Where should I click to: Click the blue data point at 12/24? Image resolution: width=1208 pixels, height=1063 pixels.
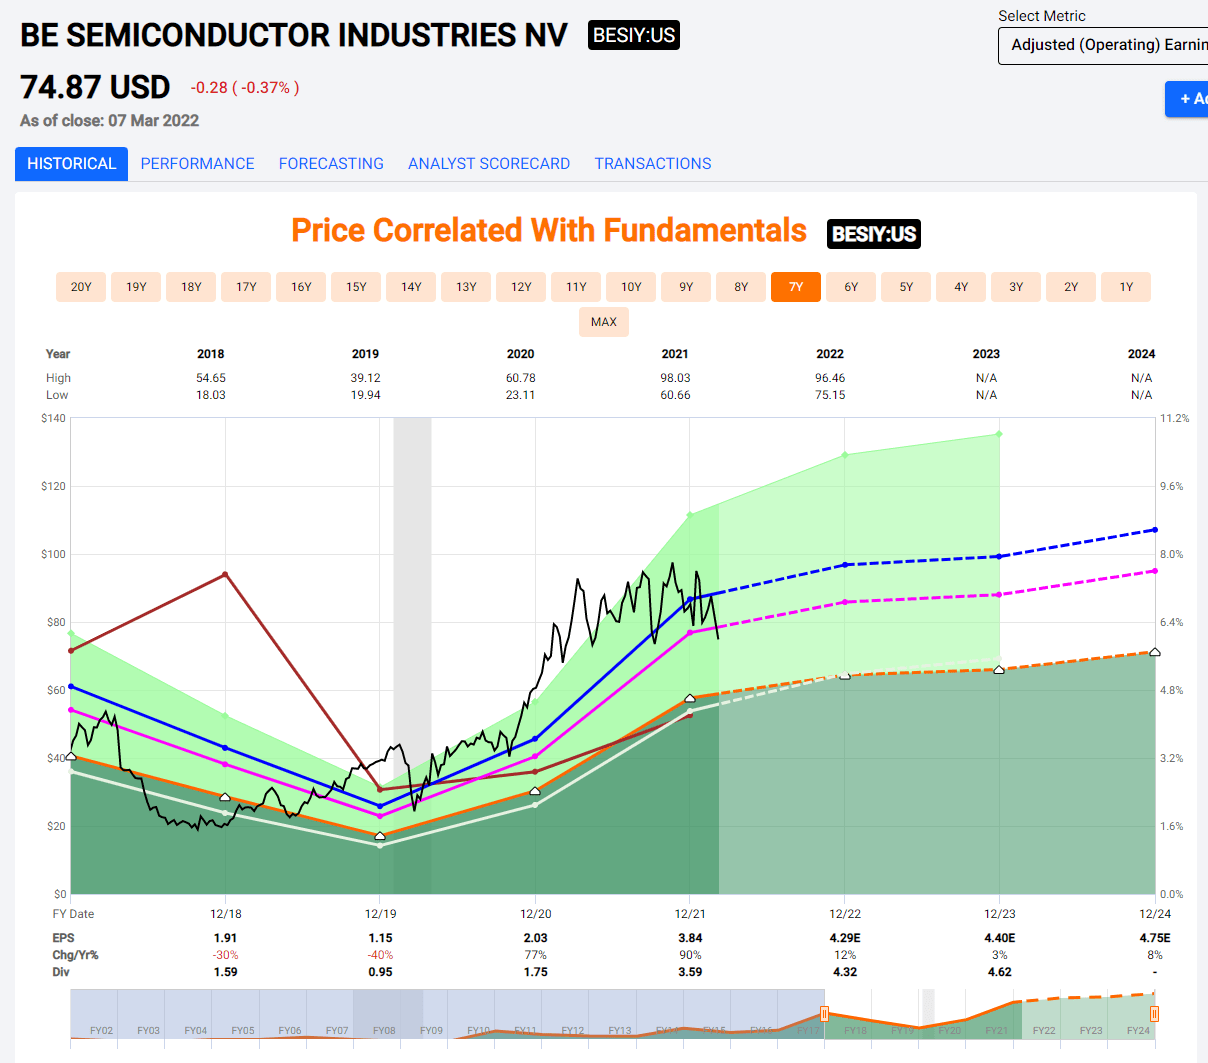click(1155, 530)
